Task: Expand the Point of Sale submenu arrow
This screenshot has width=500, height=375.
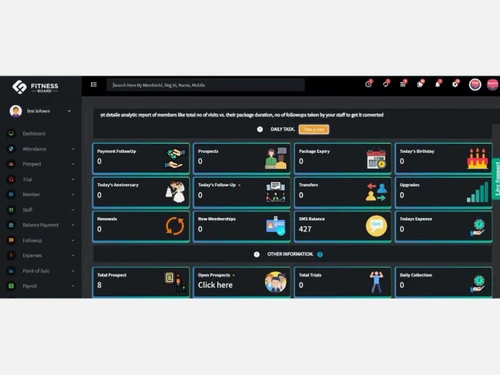Action: tap(73, 271)
